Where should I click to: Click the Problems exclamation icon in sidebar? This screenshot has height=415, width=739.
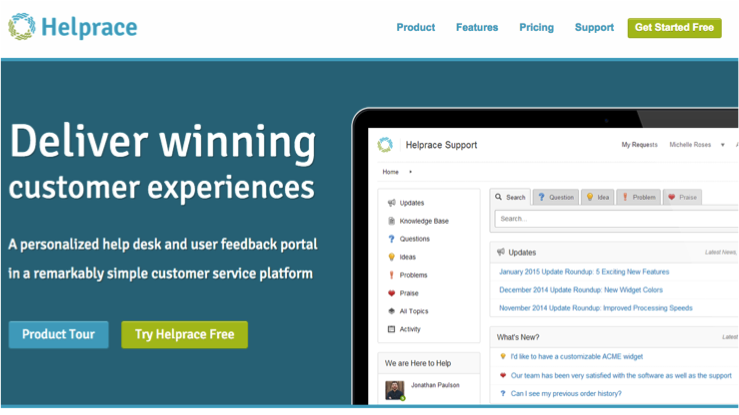tap(391, 275)
